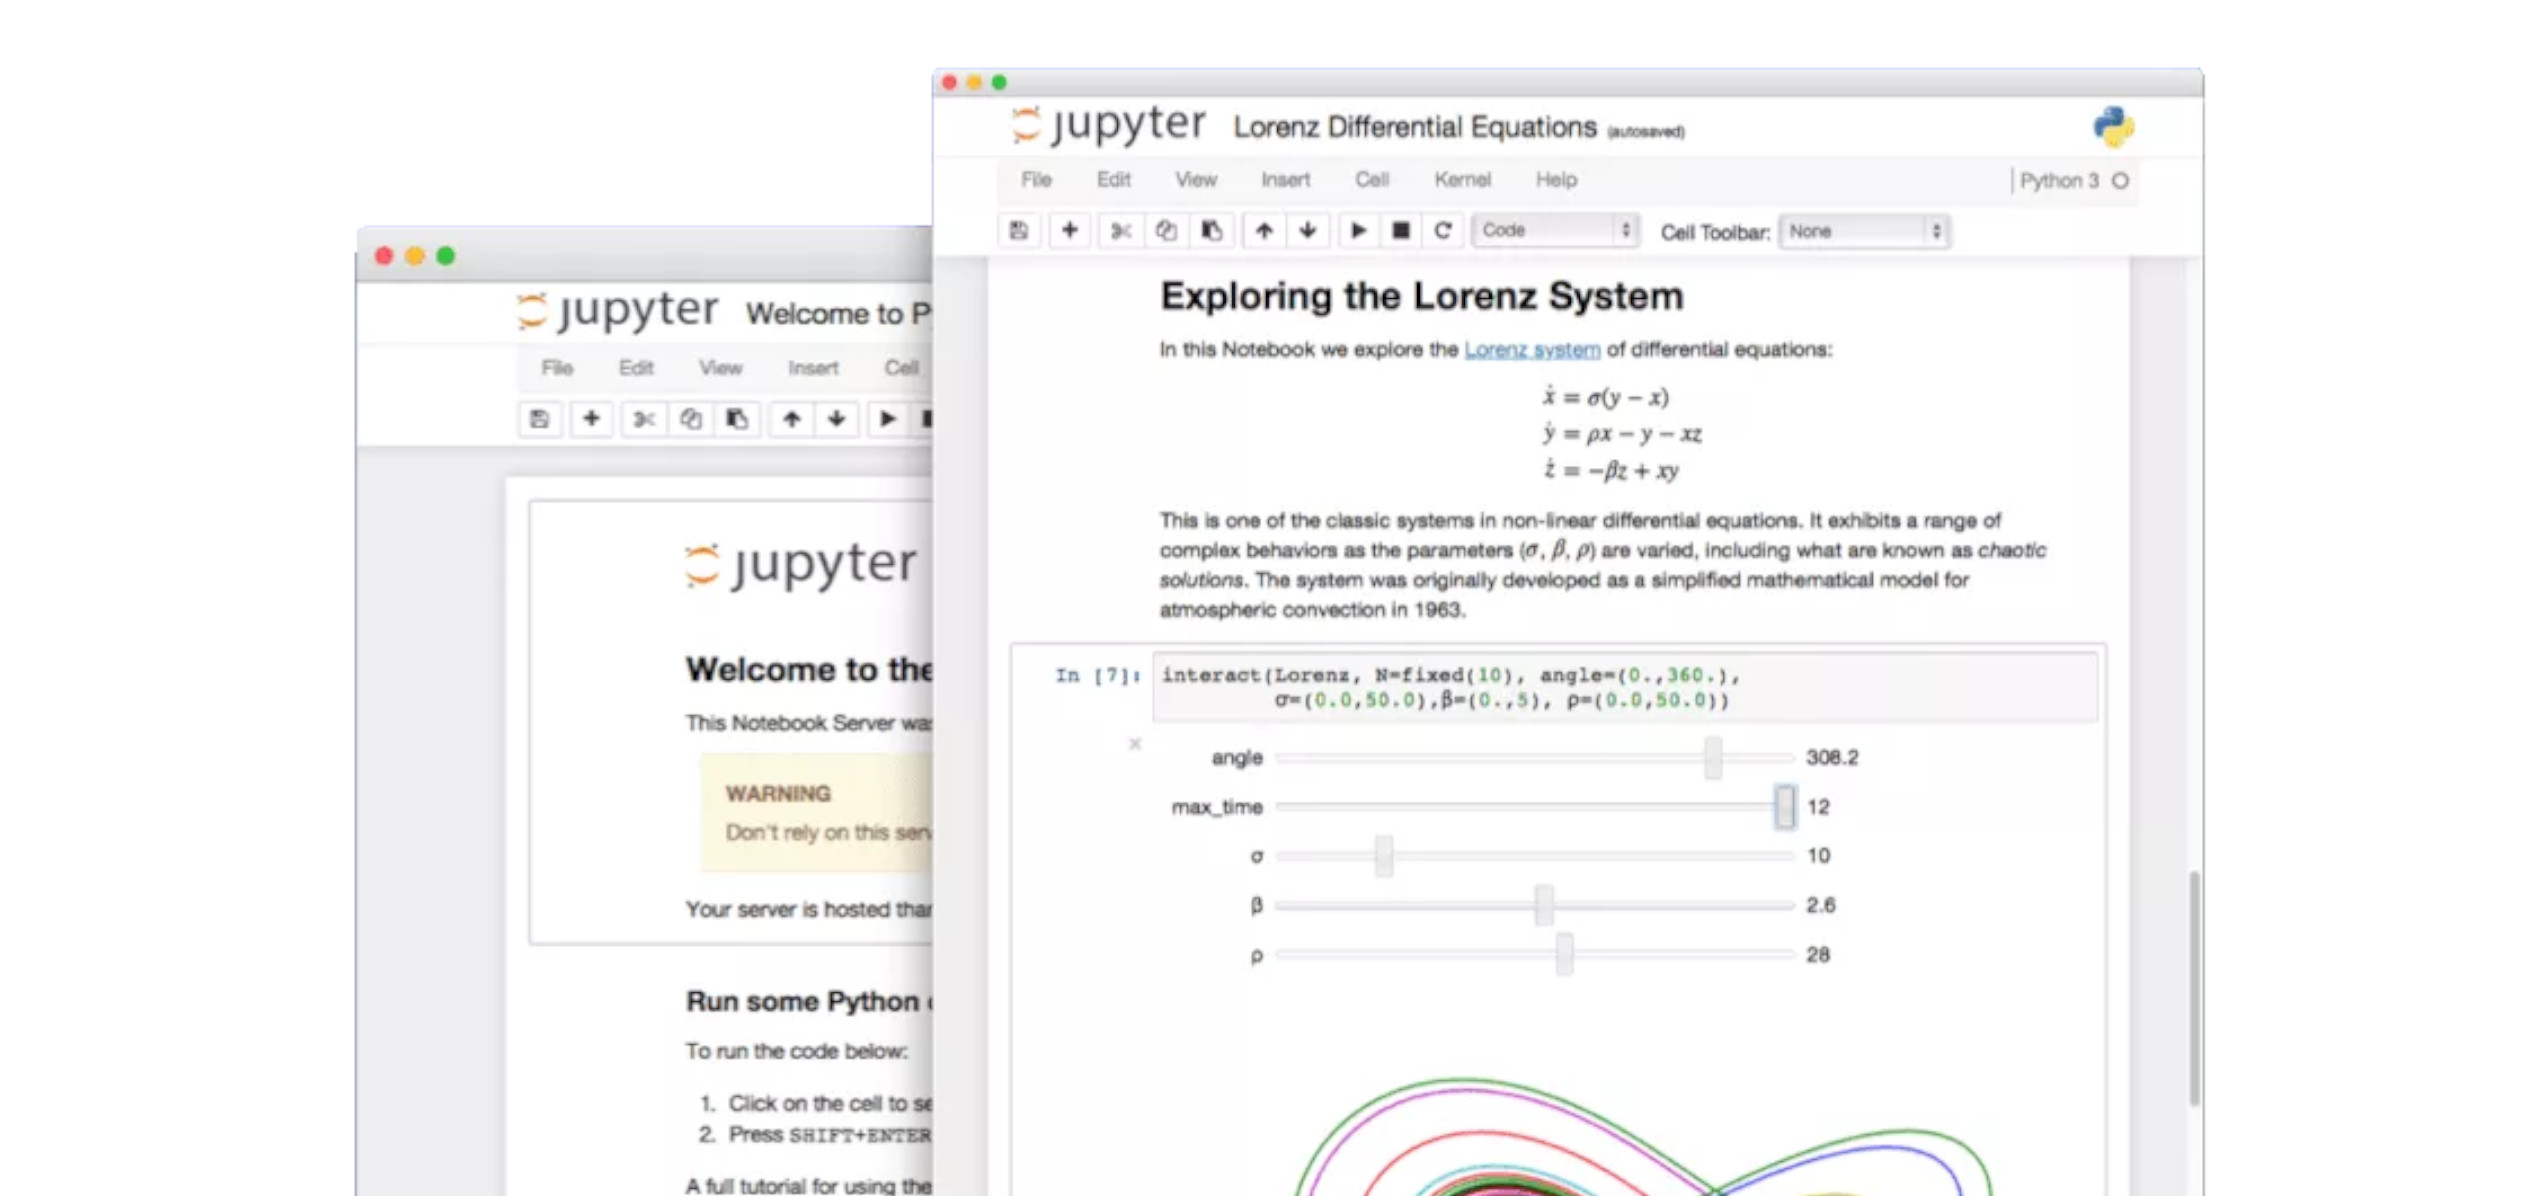Viewport: 2538px width, 1196px height.
Task: Save the Welcome notebook with floppy icon
Action: click(539, 419)
